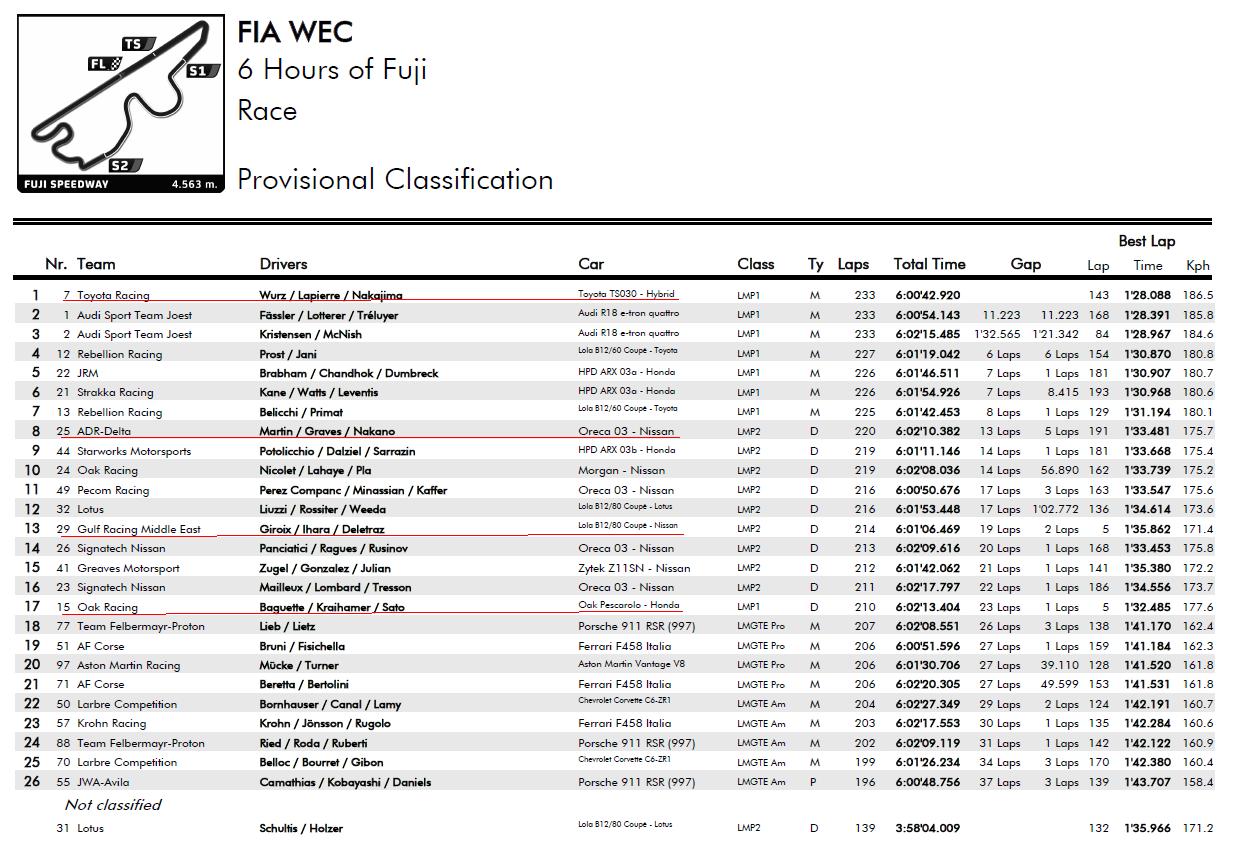The height and width of the screenshot is (864, 1233).
Task: Click Gulf Racing Middle East team name
Action: [139, 529]
